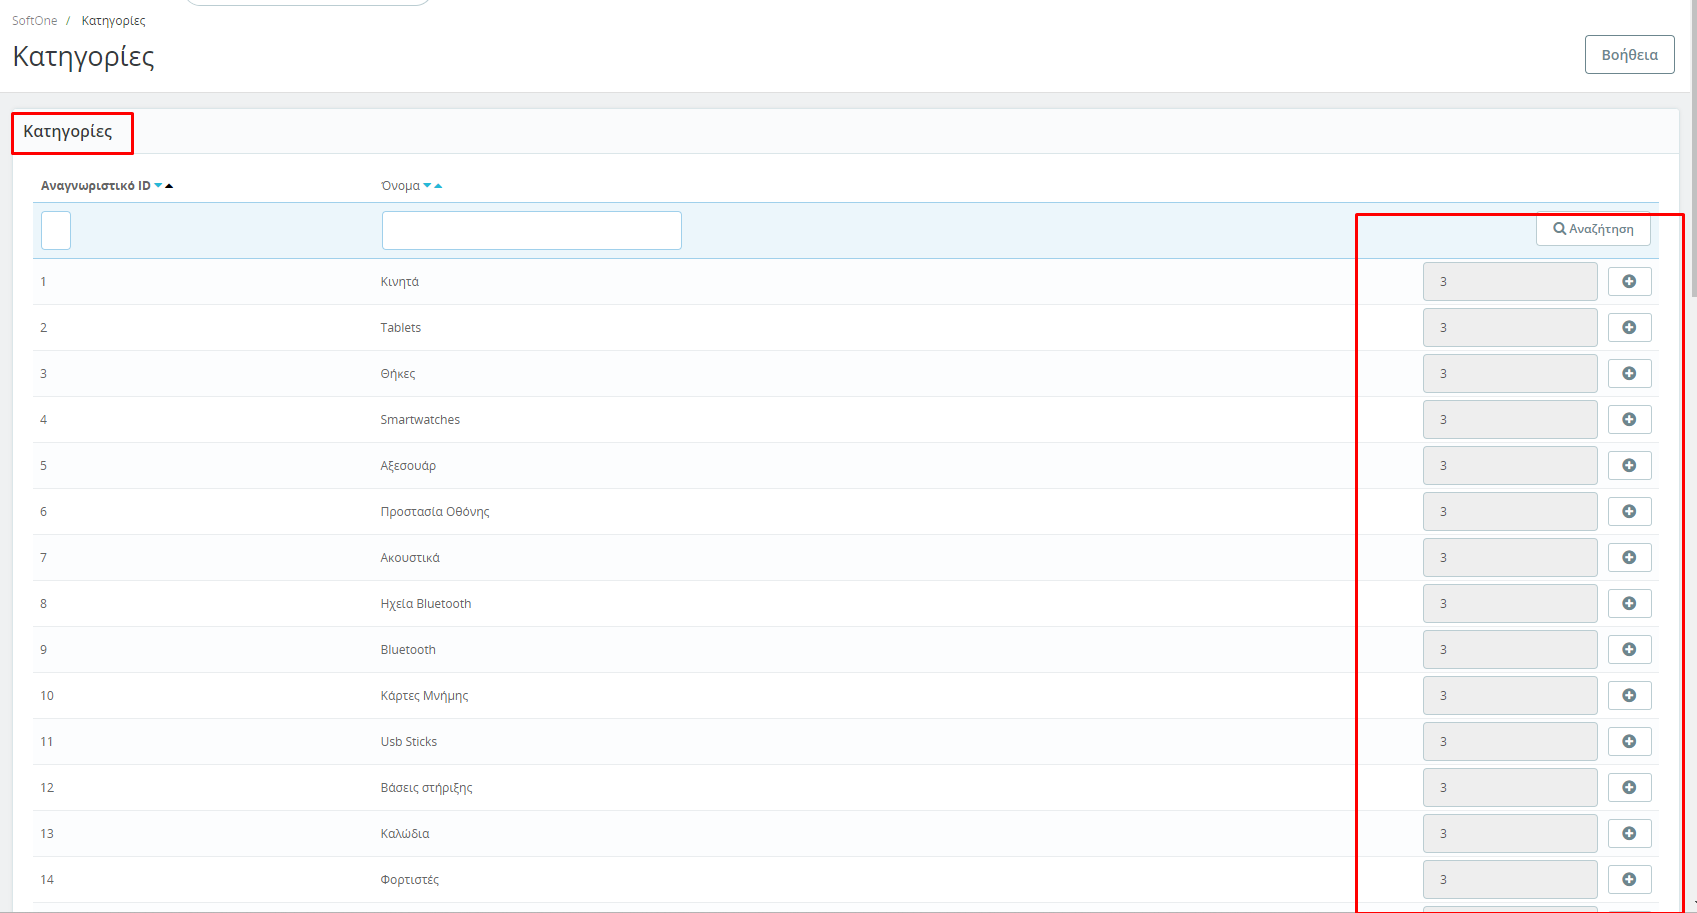Click the plus icon in the Tablets row
The height and width of the screenshot is (913, 1697).
(x=1629, y=328)
